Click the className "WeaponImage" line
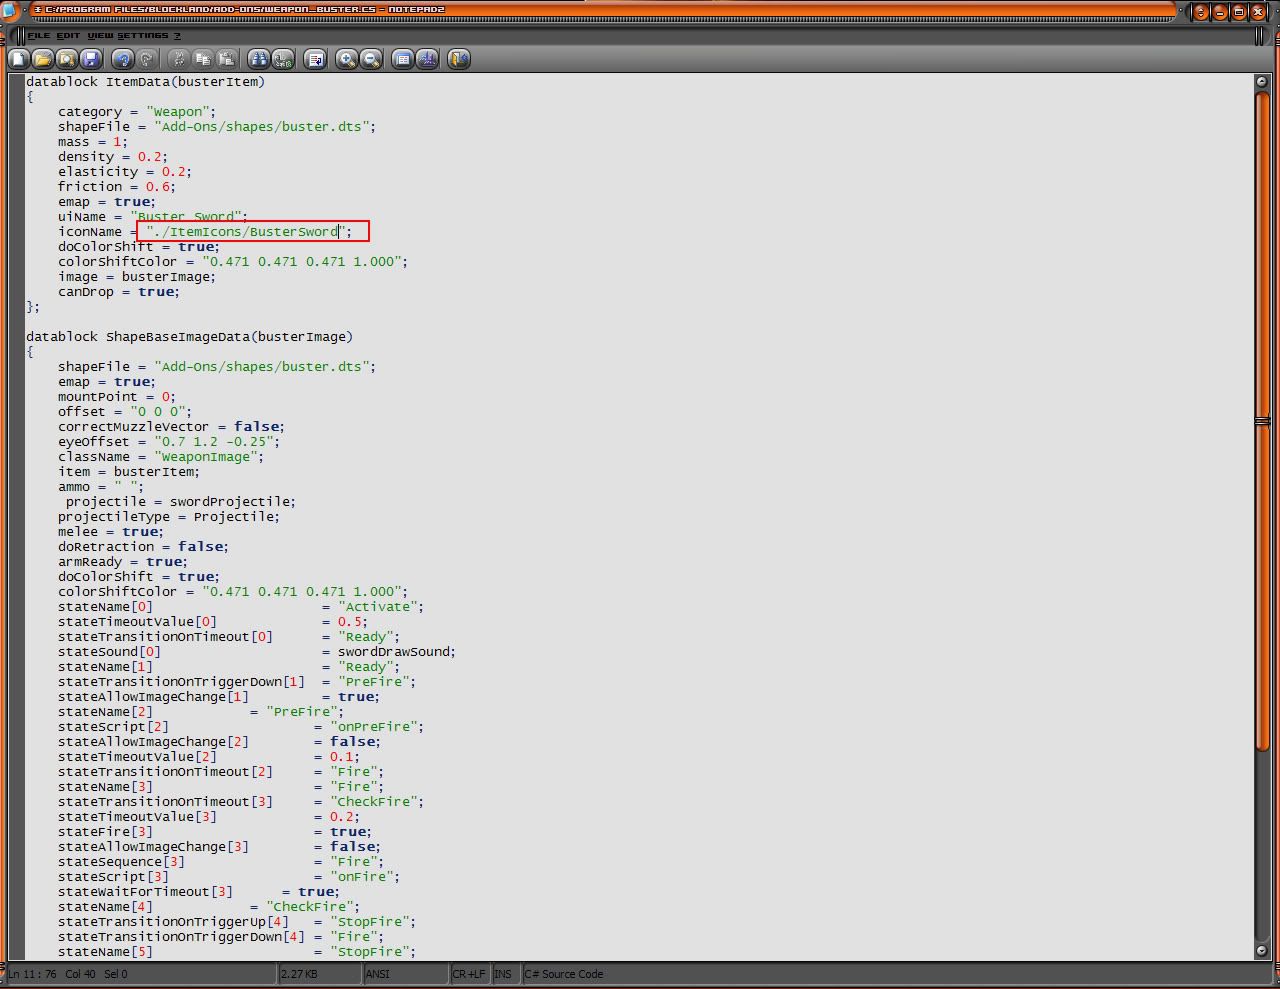 click(161, 457)
